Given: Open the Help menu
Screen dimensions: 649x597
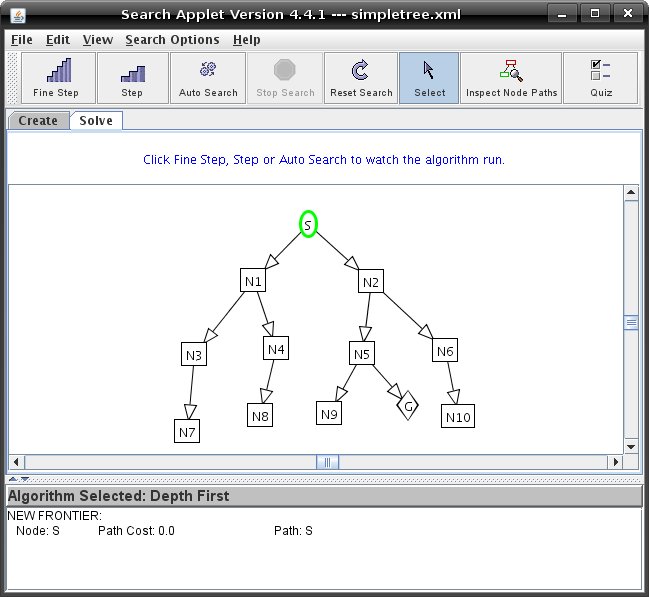Looking at the screenshot, I should (246, 40).
